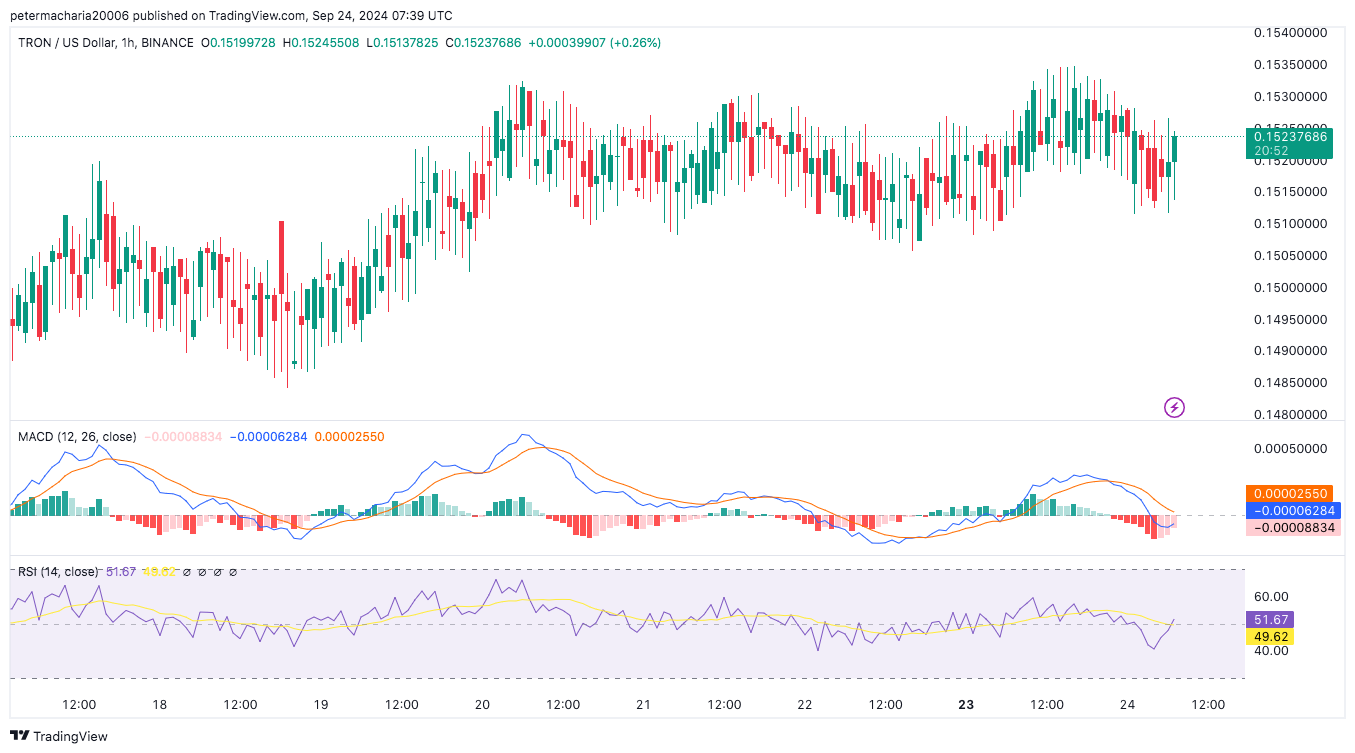Image resolution: width=1355 pixels, height=753 pixels.
Task: Click the yellow 49.62 value in RSI legend
Action: click(x=160, y=572)
